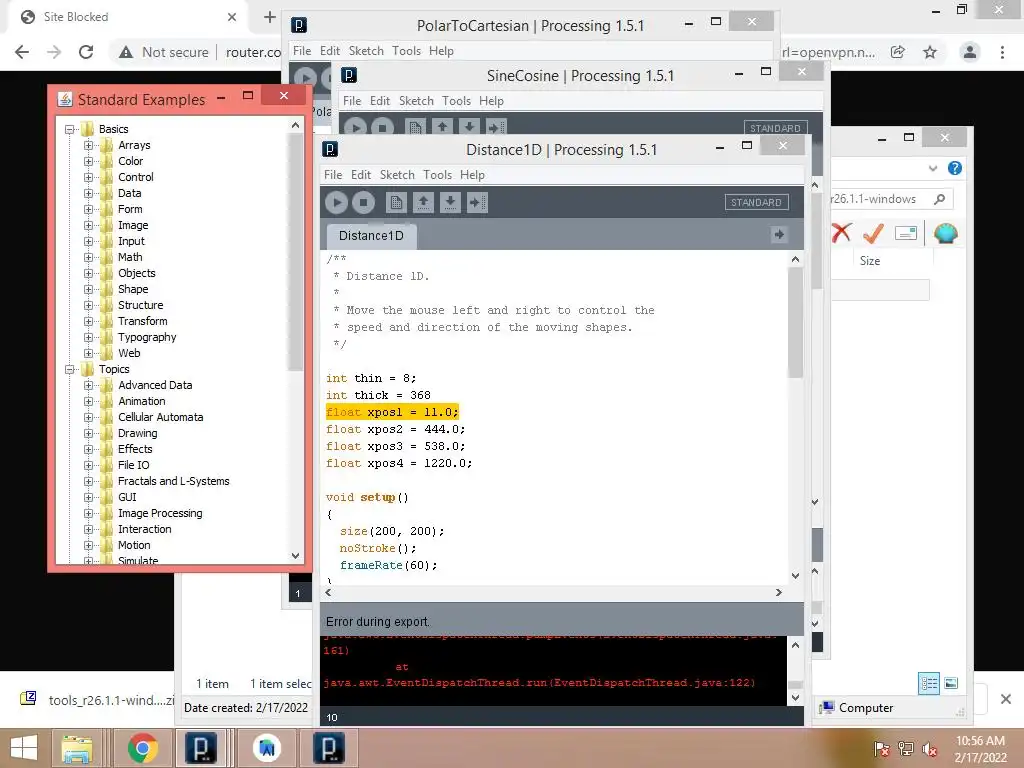The width and height of the screenshot is (1024, 768).
Task: Select Structure folder in examples tree
Action: point(140,305)
